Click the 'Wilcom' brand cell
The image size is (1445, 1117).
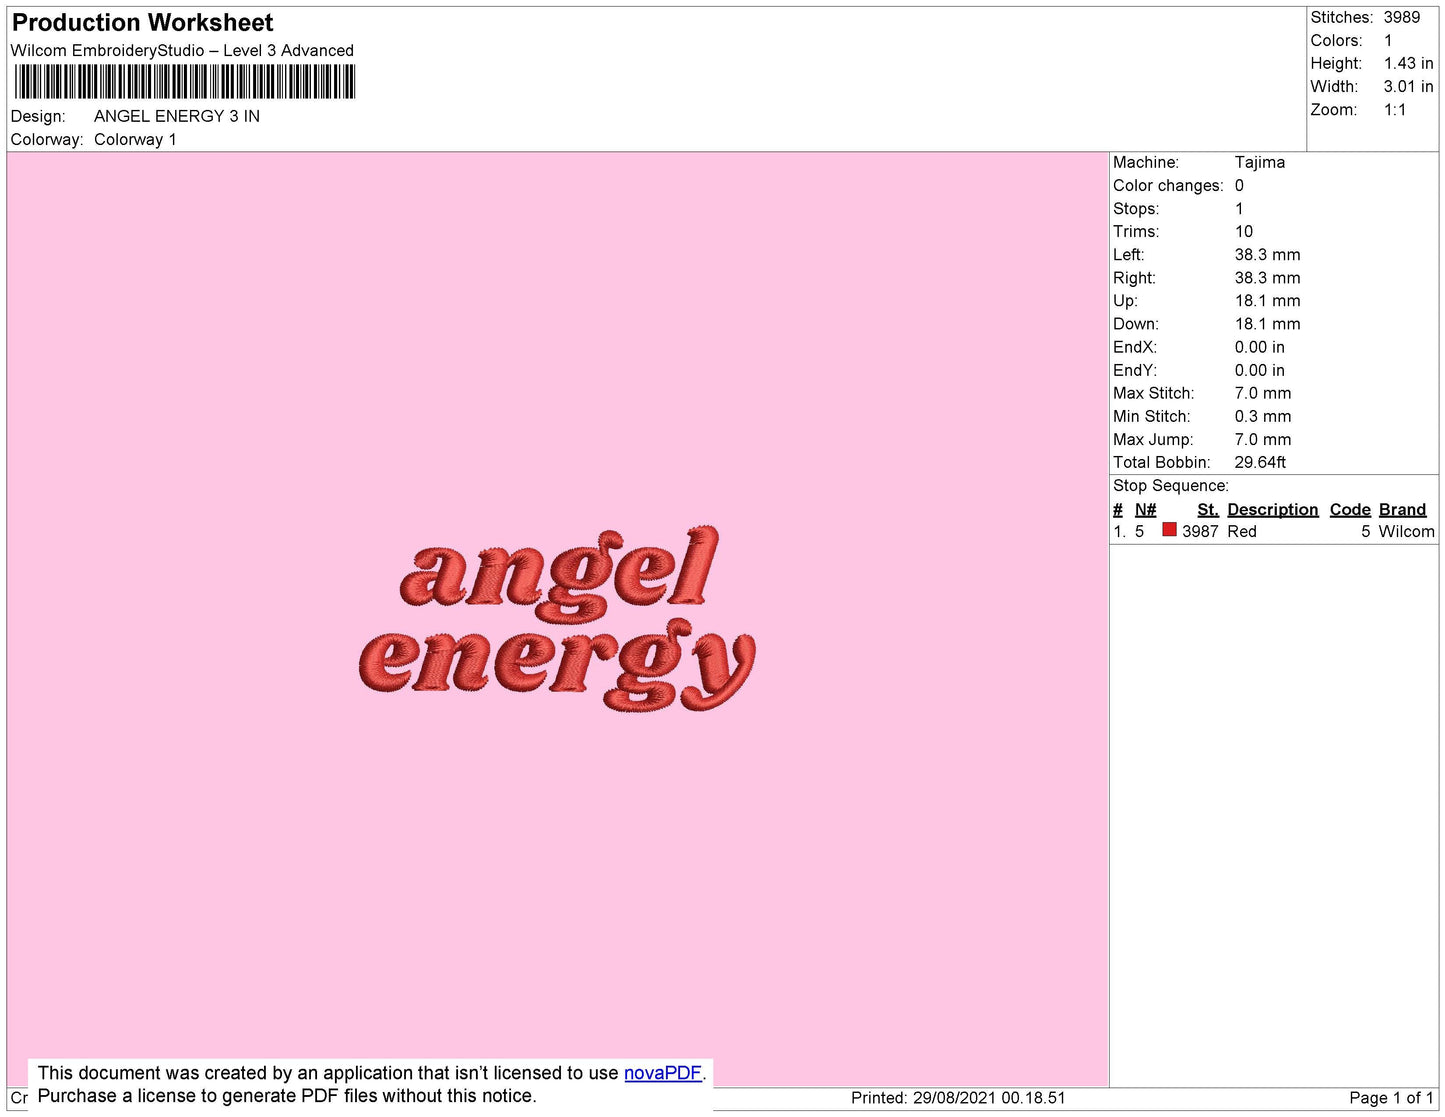coord(1407,532)
